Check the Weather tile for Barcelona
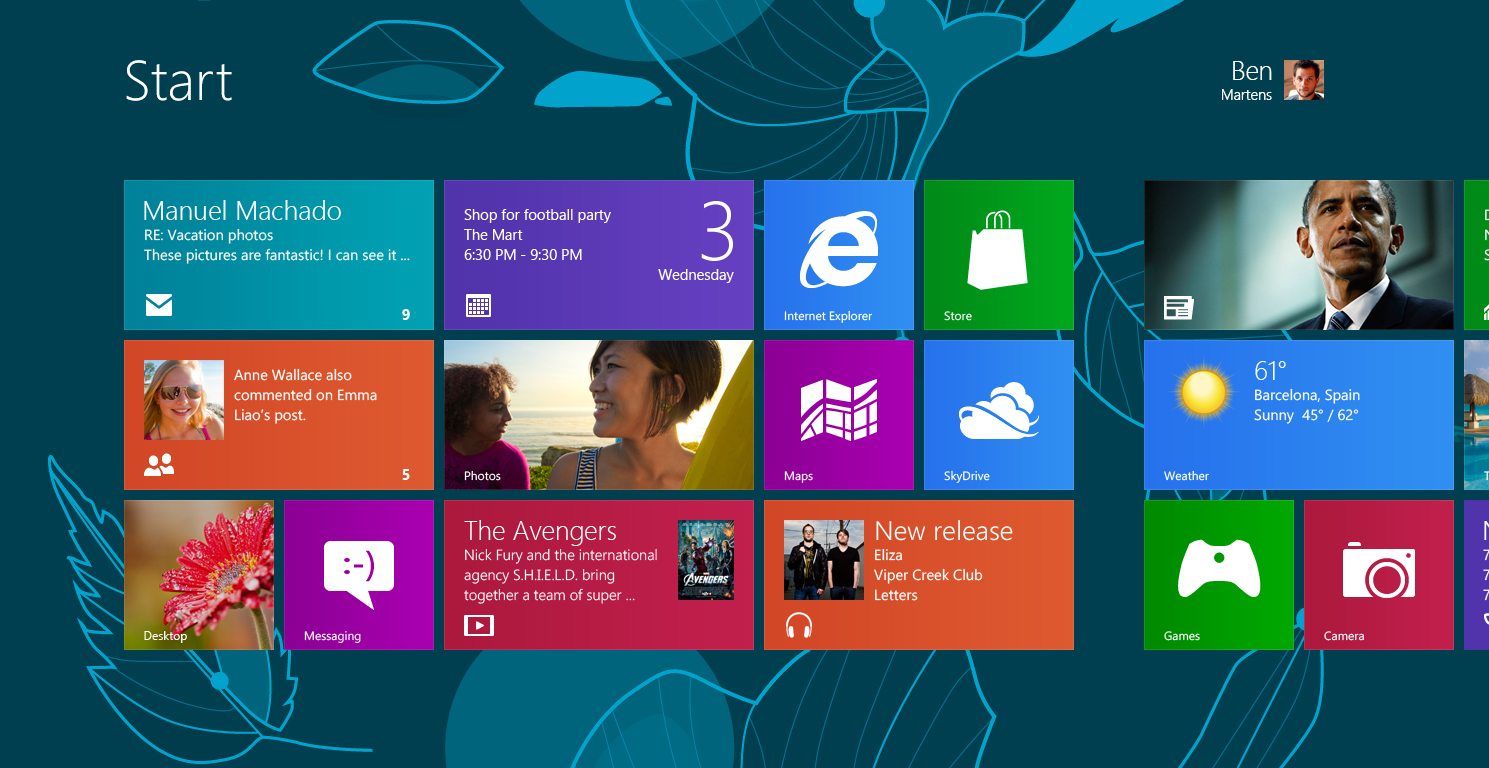 1298,414
